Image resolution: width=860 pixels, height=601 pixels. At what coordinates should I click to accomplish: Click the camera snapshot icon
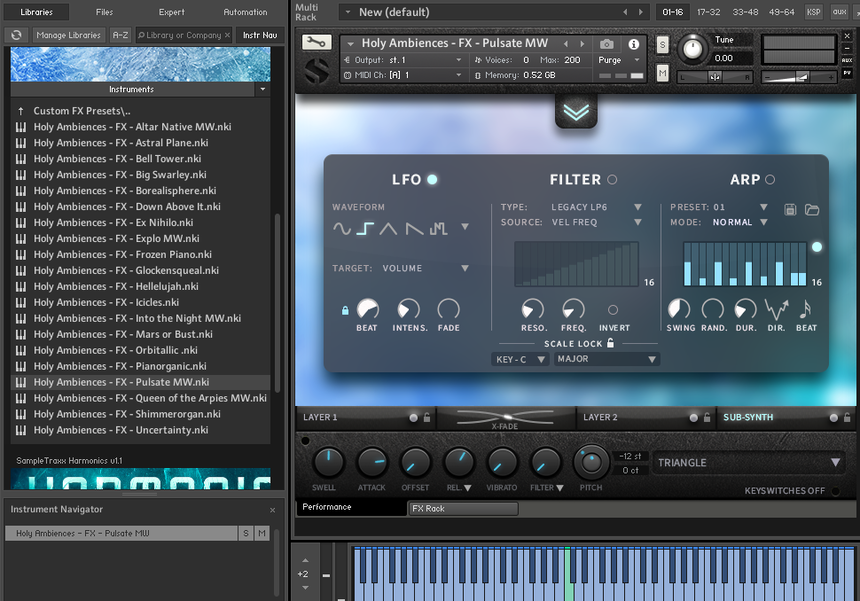(x=607, y=44)
